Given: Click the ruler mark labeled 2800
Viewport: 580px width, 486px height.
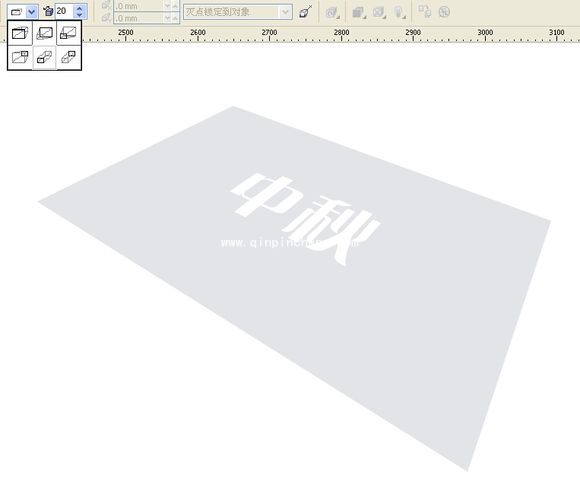Looking at the screenshot, I should point(341,33).
